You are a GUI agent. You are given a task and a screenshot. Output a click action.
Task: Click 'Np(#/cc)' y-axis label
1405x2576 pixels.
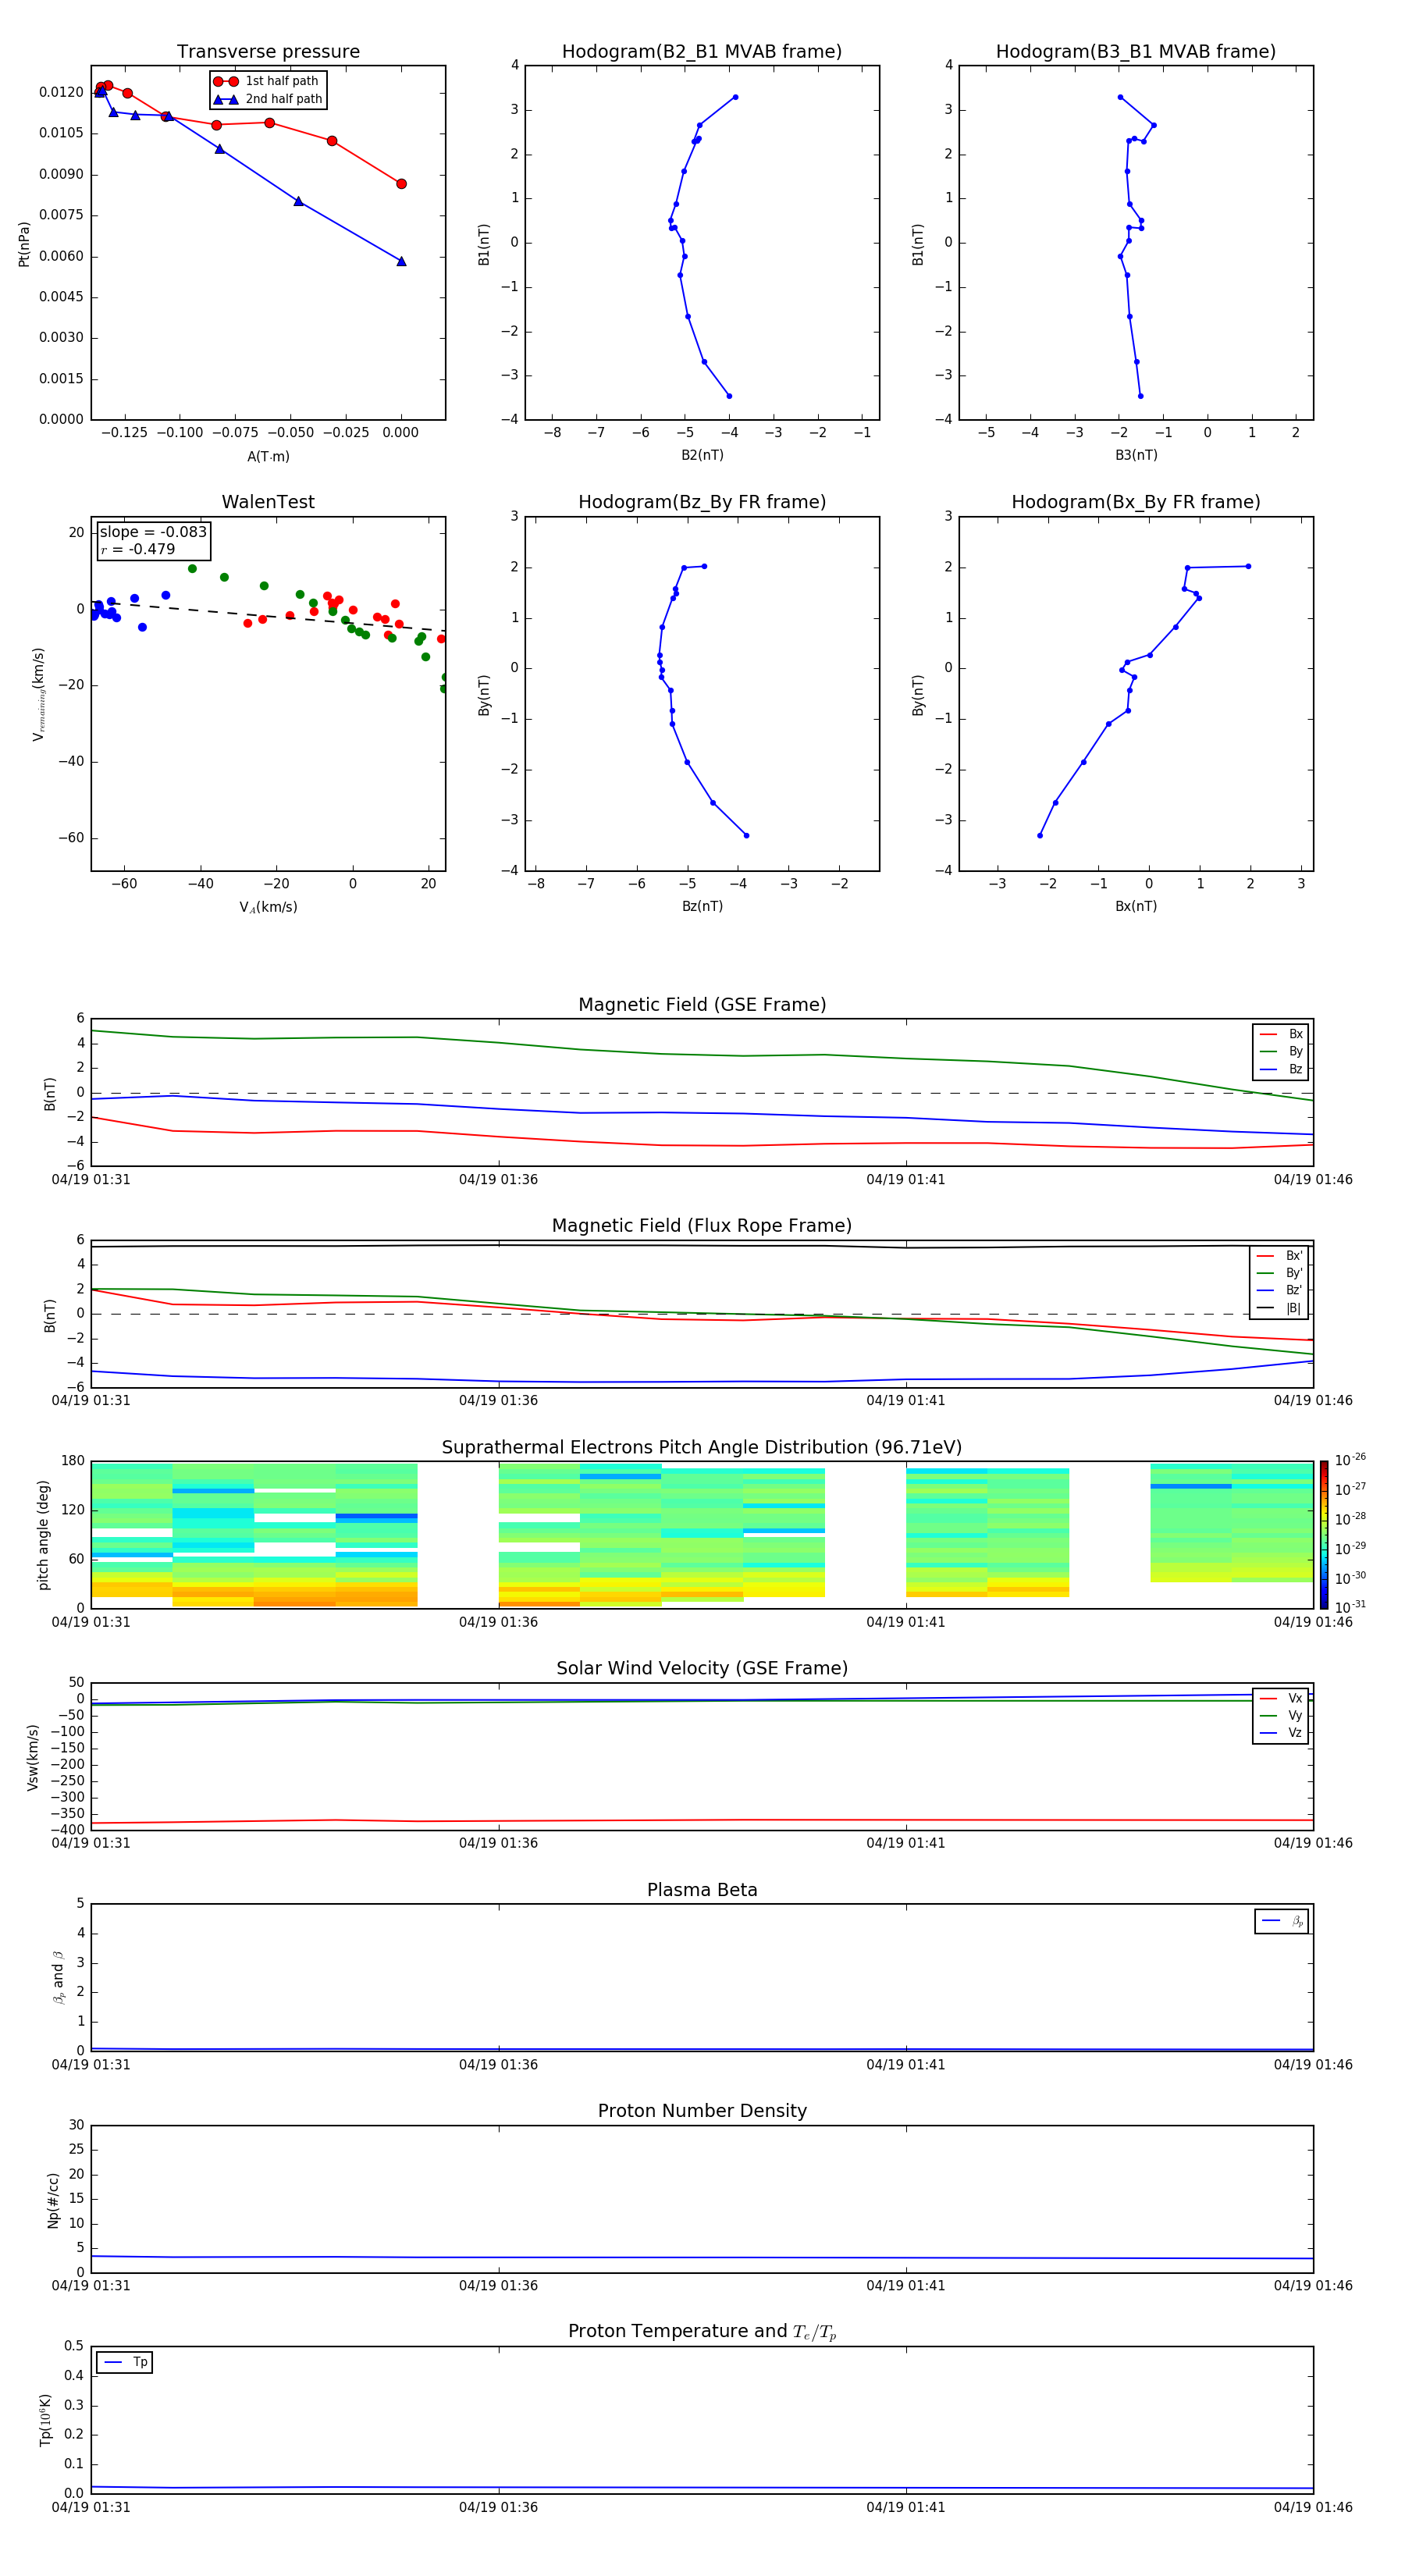[x=53, y=2200]
